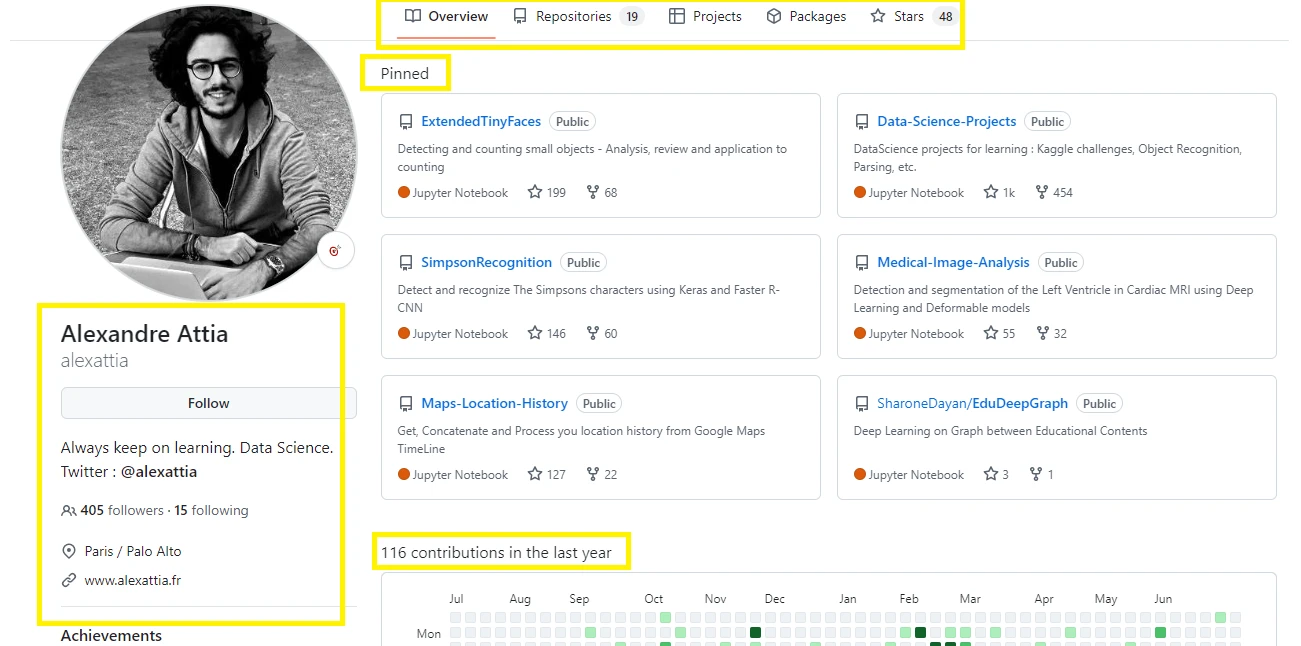Open stargazers of Data-Science-Projects via star icon
Image resolution: width=1301 pixels, height=646 pixels.
(x=991, y=192)
